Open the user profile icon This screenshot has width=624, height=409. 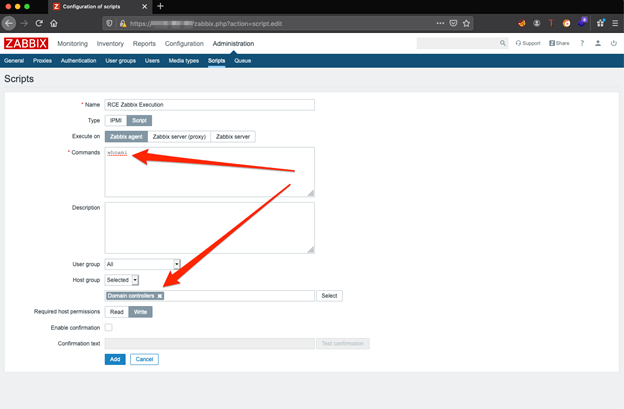point(598,43)
